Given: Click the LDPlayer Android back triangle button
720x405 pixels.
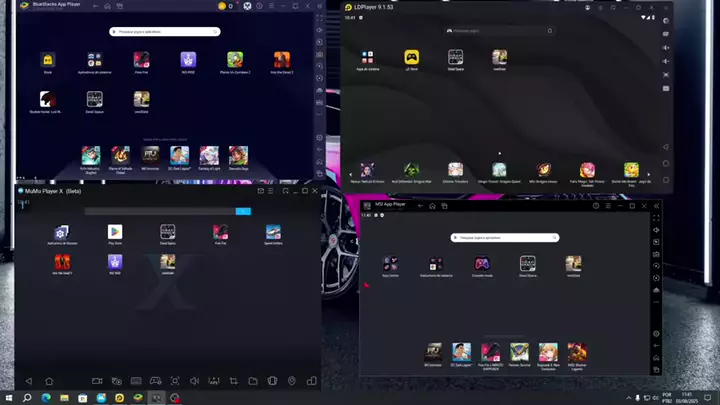Looking at the screenshot, I should coord(666,148).
